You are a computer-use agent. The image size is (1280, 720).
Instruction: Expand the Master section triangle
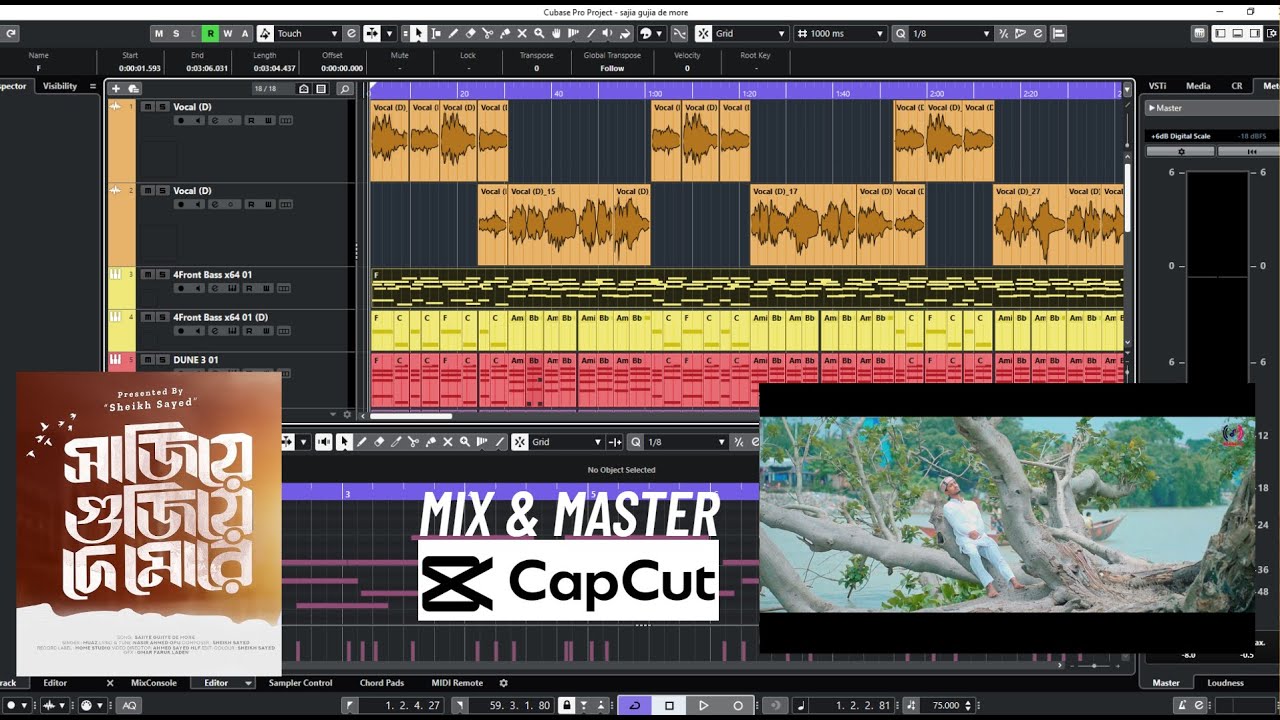coord(1152,108)
